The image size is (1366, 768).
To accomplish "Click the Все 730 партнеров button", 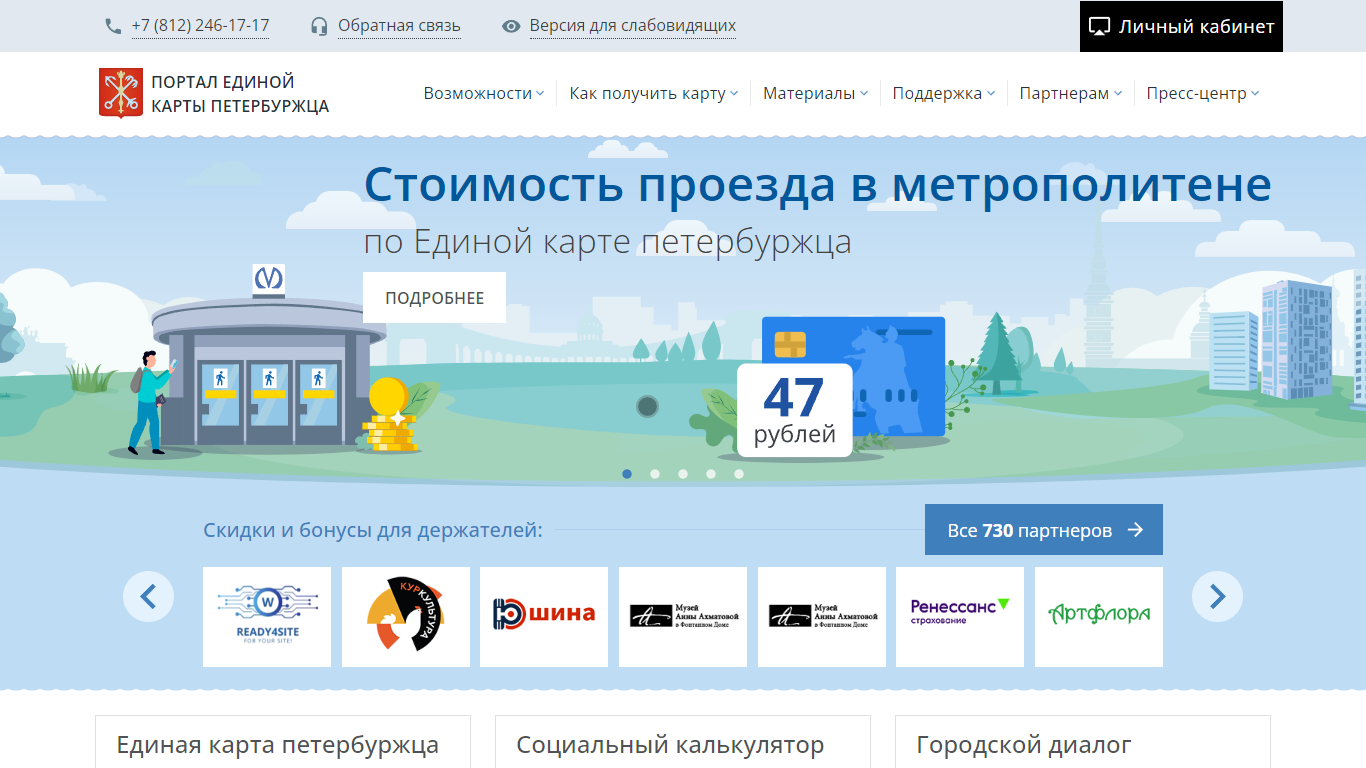I will click(x=1043, y=530).
